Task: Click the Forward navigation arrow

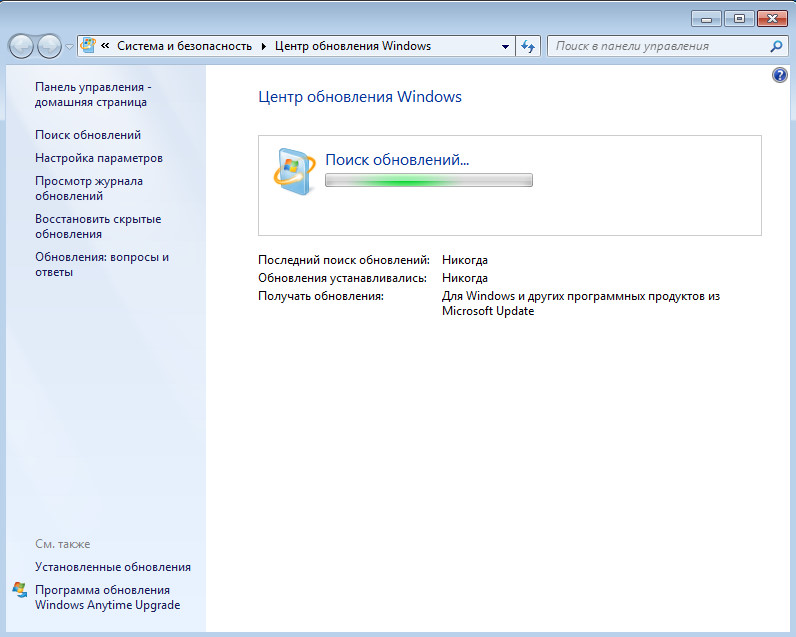Action: click(49, 47)
